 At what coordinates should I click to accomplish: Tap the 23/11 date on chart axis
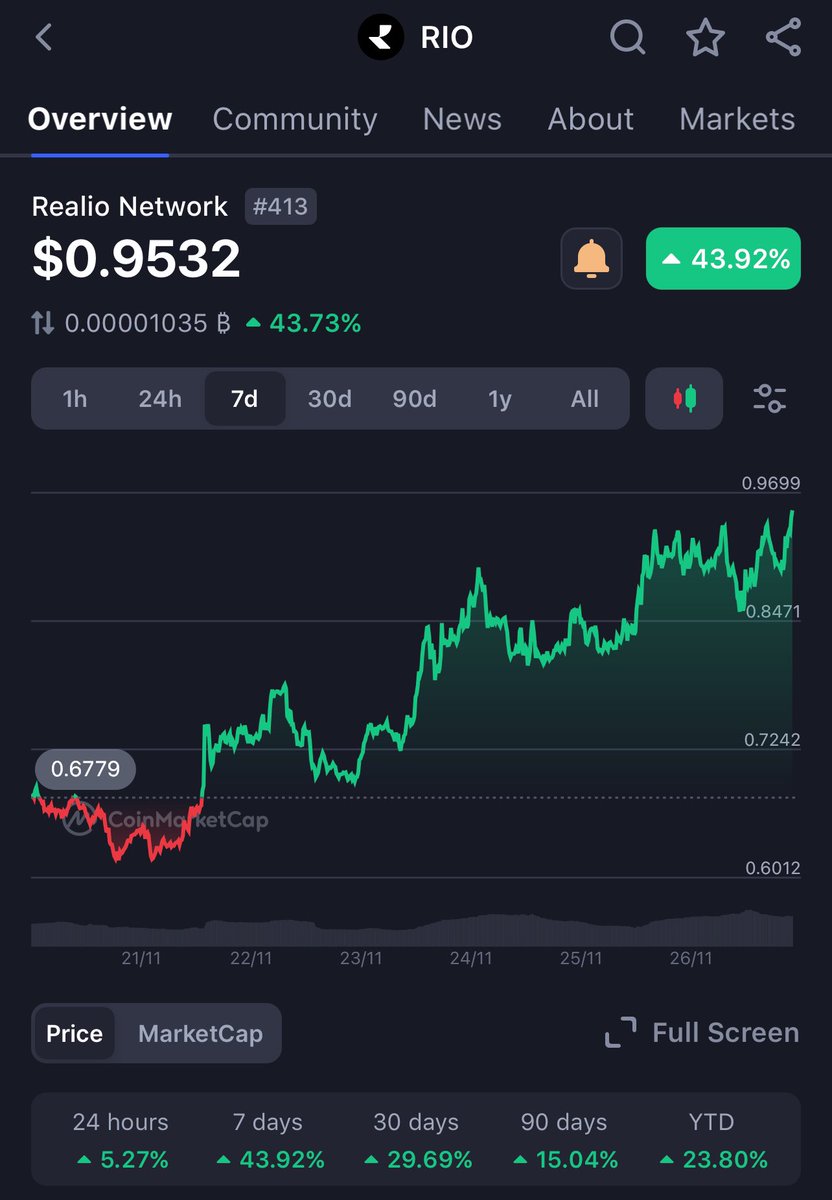[361, 958]
